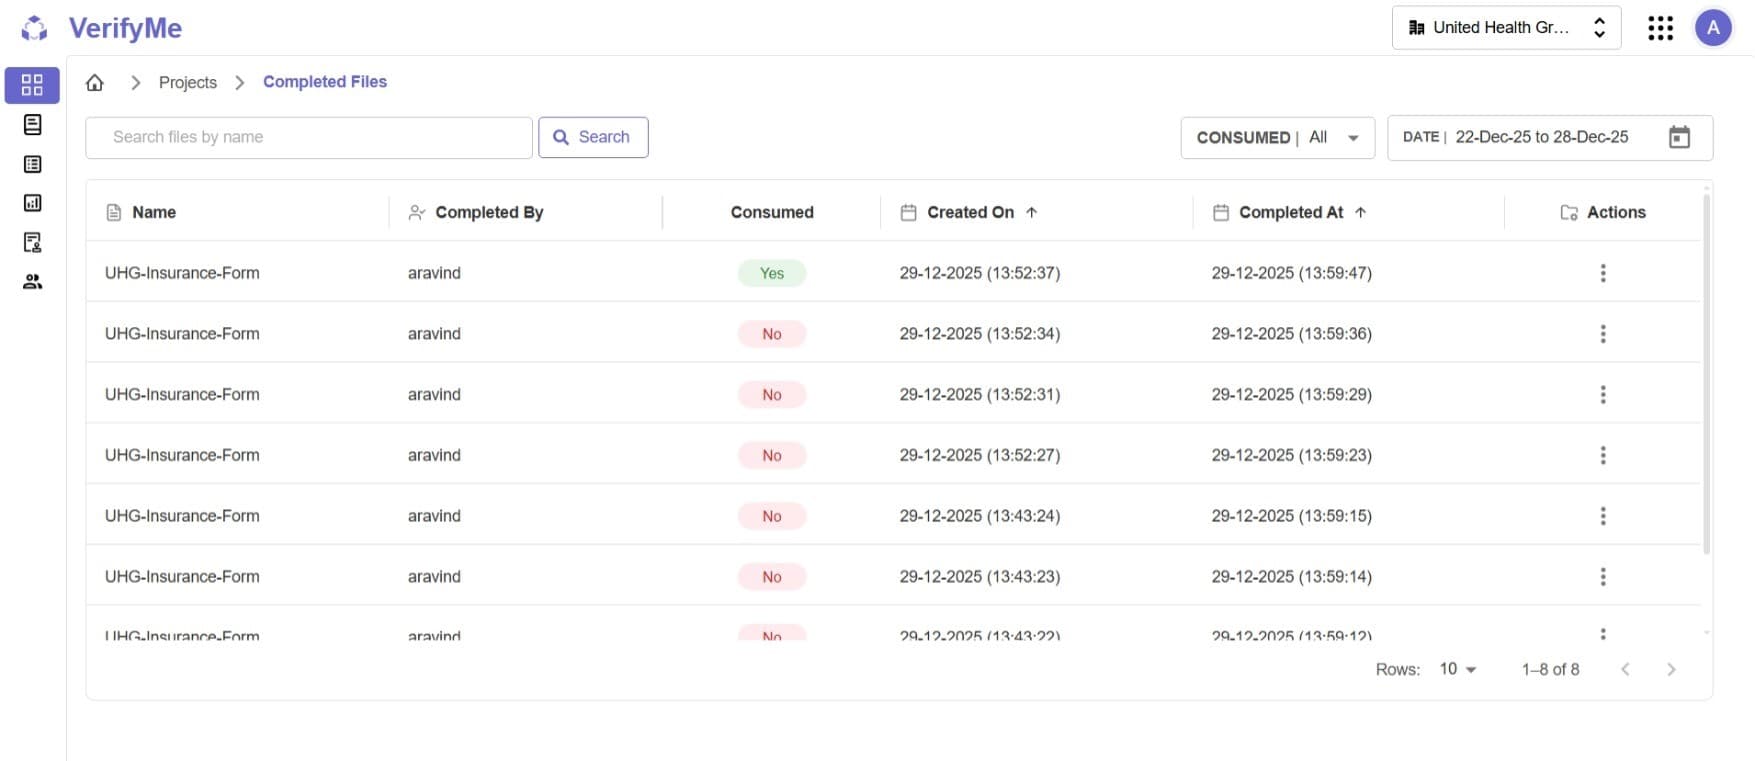Viewport: 1755px width, 761px height.
Task: Open the calendar date picker icon
Action: pyautogui.click(x=1679, y=137)
